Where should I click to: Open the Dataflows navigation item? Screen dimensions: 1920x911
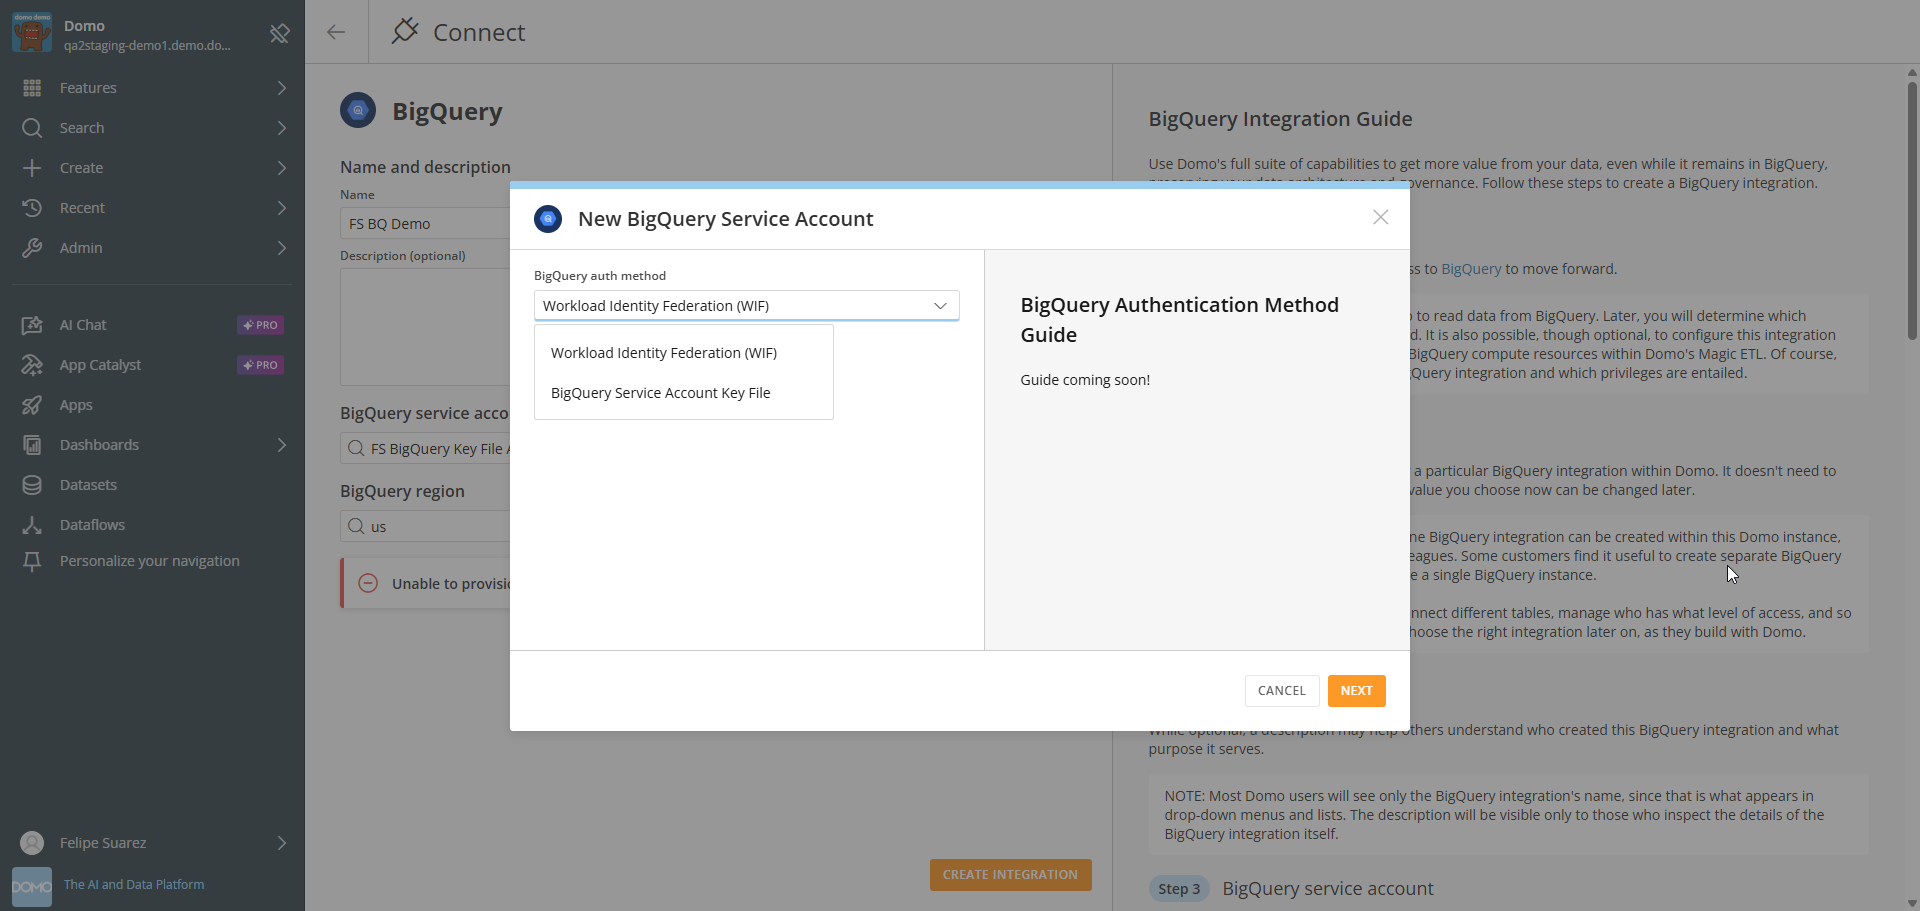[152, 525]
